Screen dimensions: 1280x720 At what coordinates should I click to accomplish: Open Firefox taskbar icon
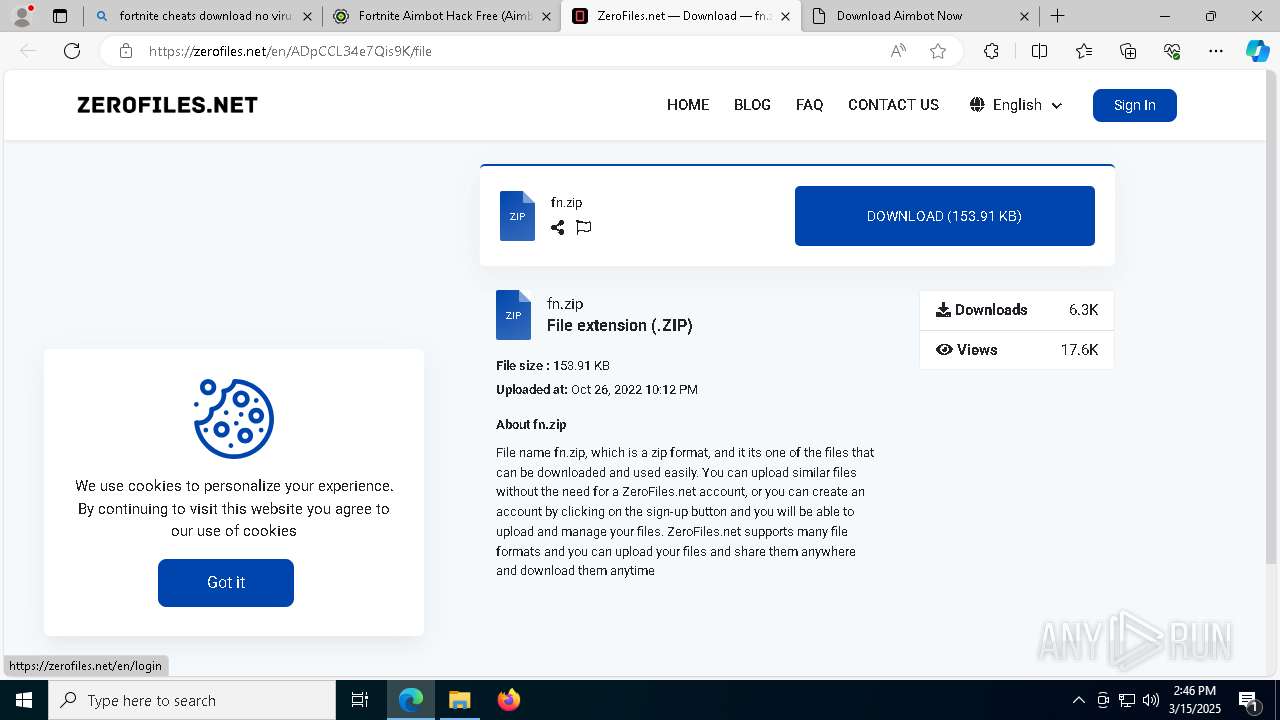[508, 700]
